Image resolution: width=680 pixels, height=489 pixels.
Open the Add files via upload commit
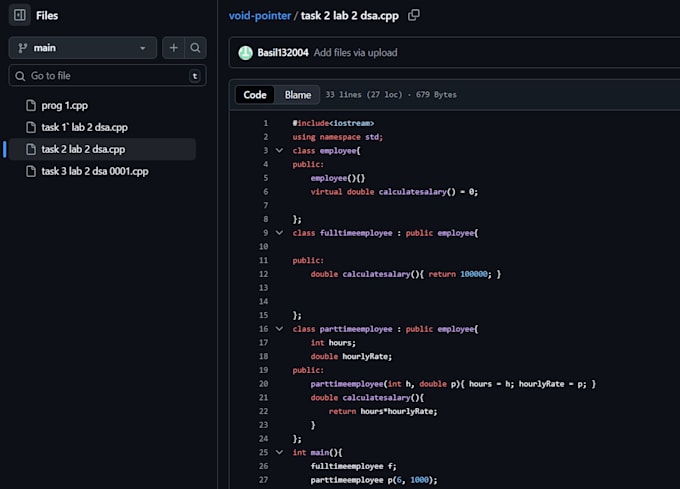click(355, 52)
